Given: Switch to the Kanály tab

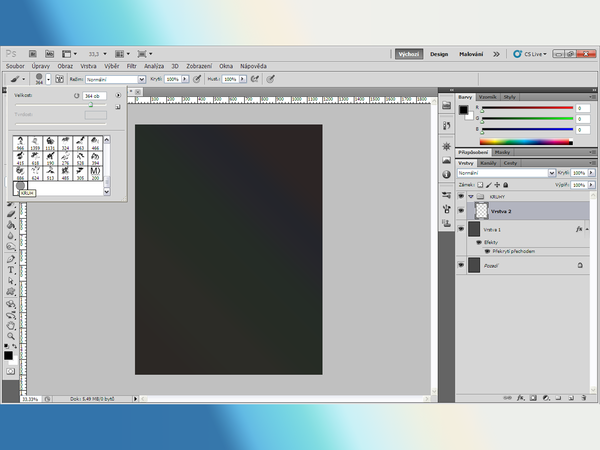Looking at the screenshot, I should coord(489,162).
